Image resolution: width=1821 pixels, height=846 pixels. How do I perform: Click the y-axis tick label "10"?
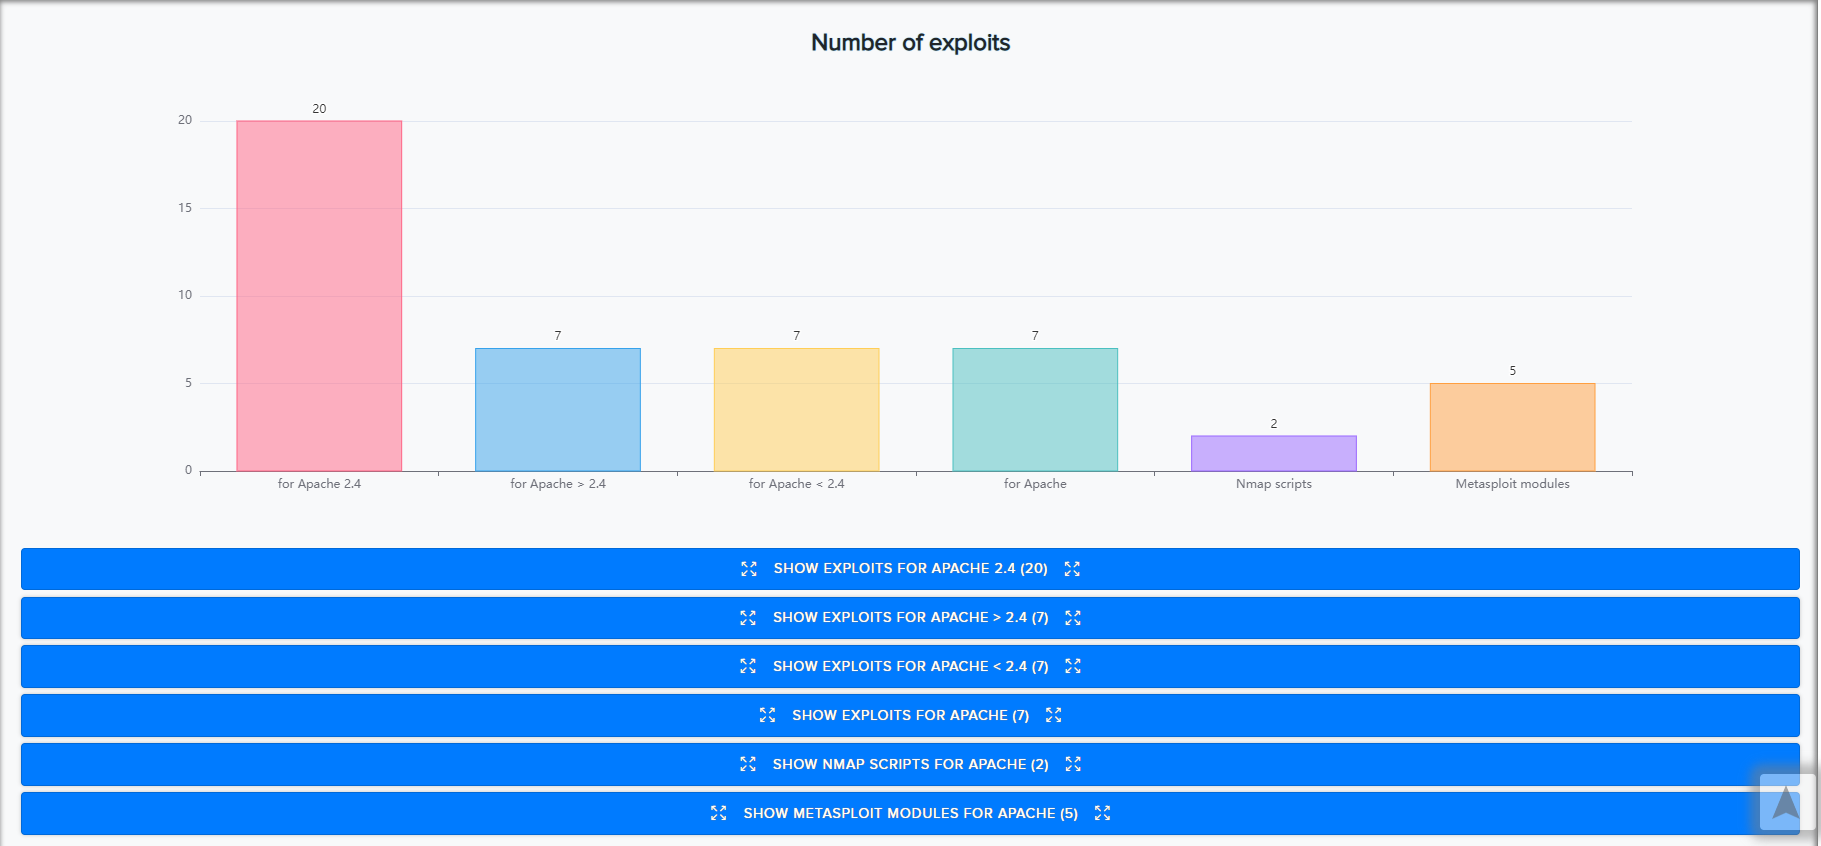185,295
